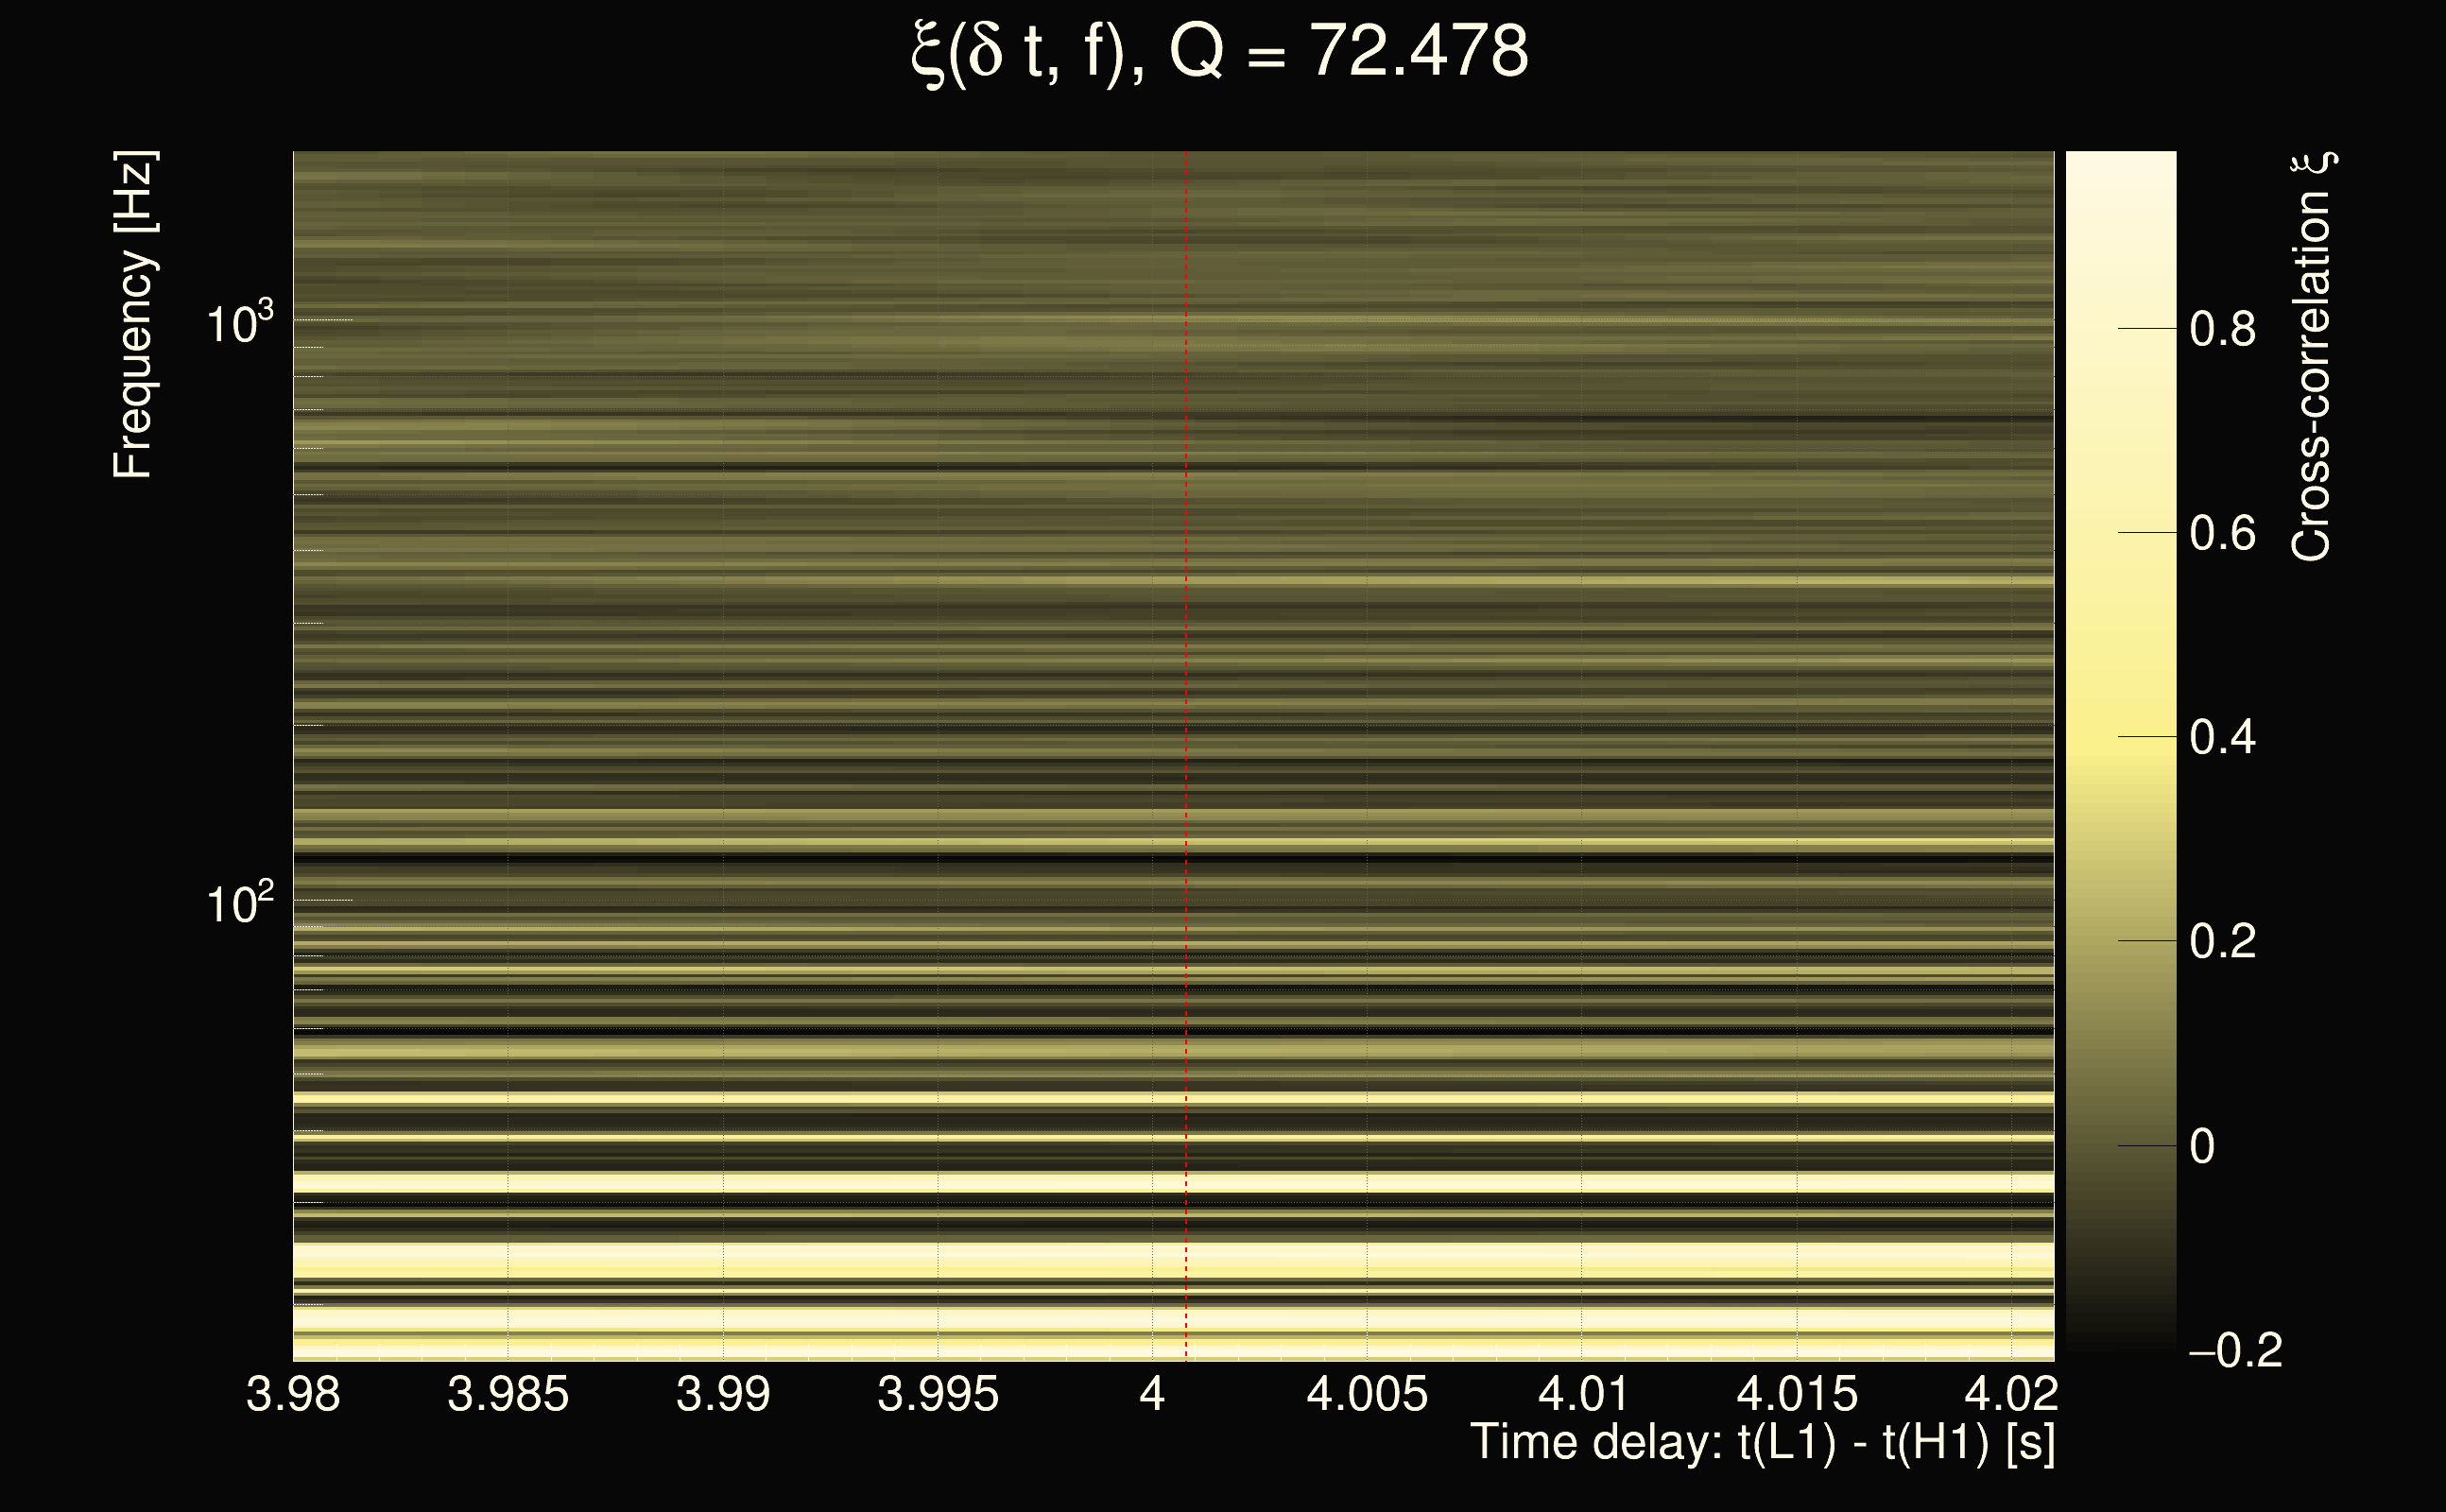Click the 4.02 x-axis tick label
The height and width of the screenshot is (1512, 2446).
point(2011,1393)
